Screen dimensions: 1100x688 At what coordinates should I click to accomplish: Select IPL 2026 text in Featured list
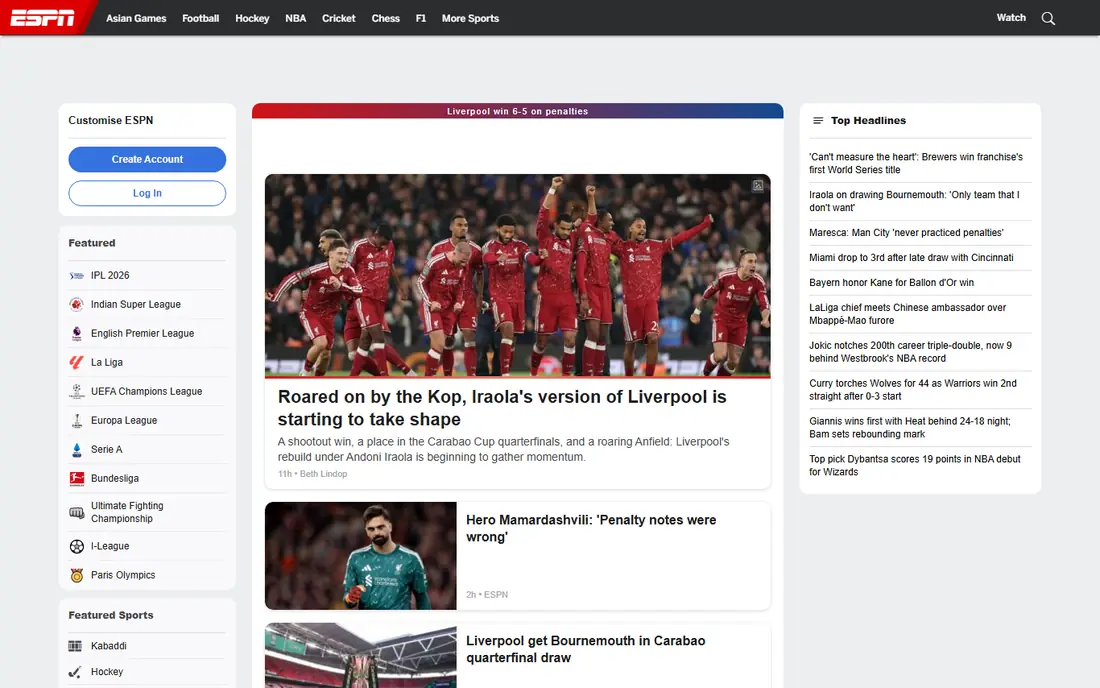point(110,276)
